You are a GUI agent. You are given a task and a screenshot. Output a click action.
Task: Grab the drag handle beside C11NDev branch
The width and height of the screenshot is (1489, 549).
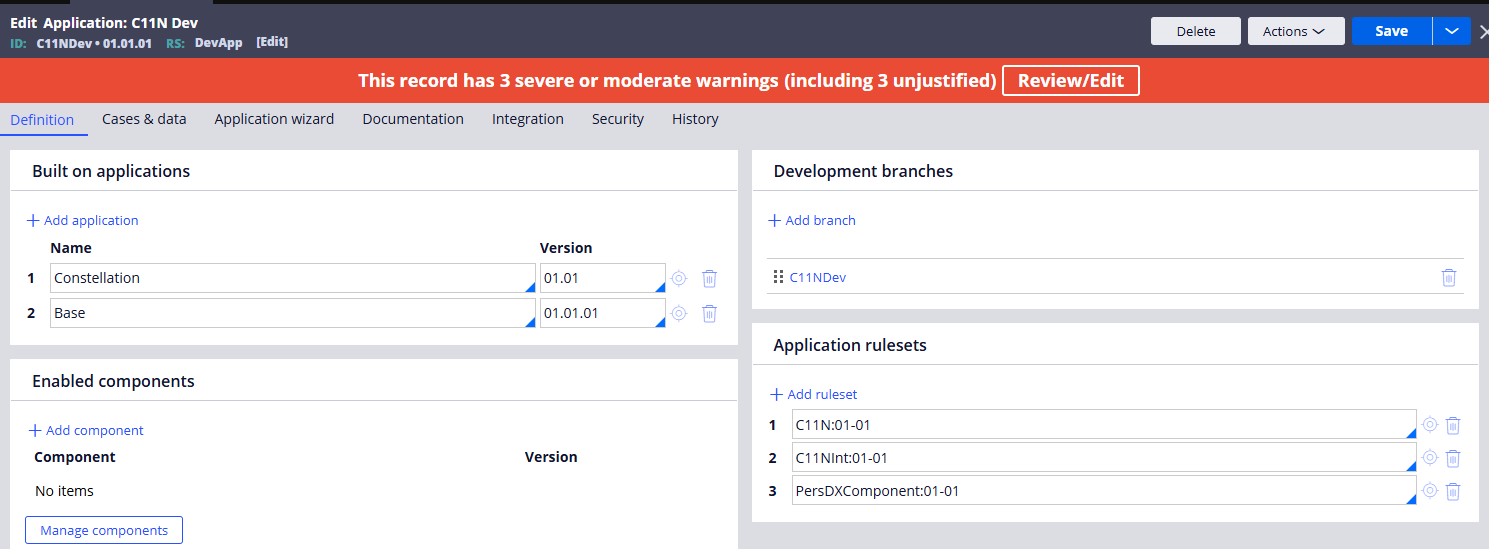[779, 277]
